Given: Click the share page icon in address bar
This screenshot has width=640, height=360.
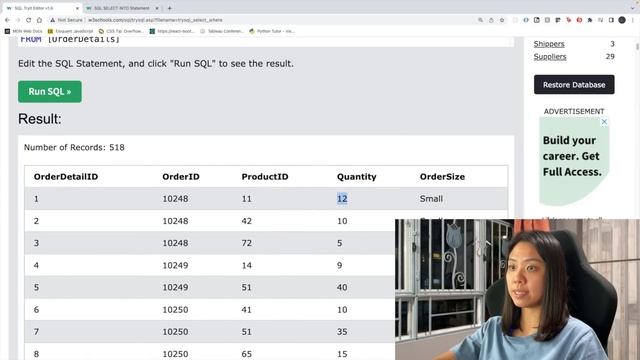Looking at the screenshot, I should pos(491,20).
